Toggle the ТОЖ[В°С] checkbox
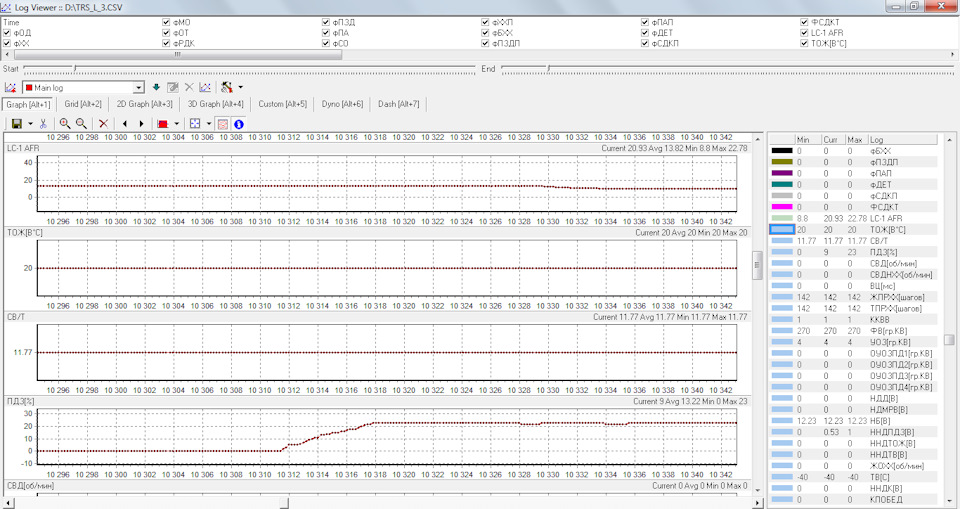 click(804, 43)
